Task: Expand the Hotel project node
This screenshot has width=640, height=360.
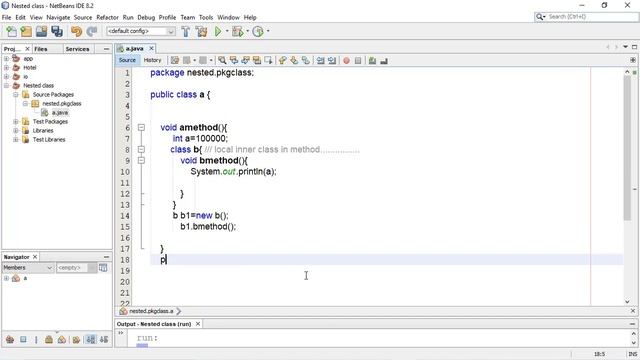Action: (x=6, y=68)
